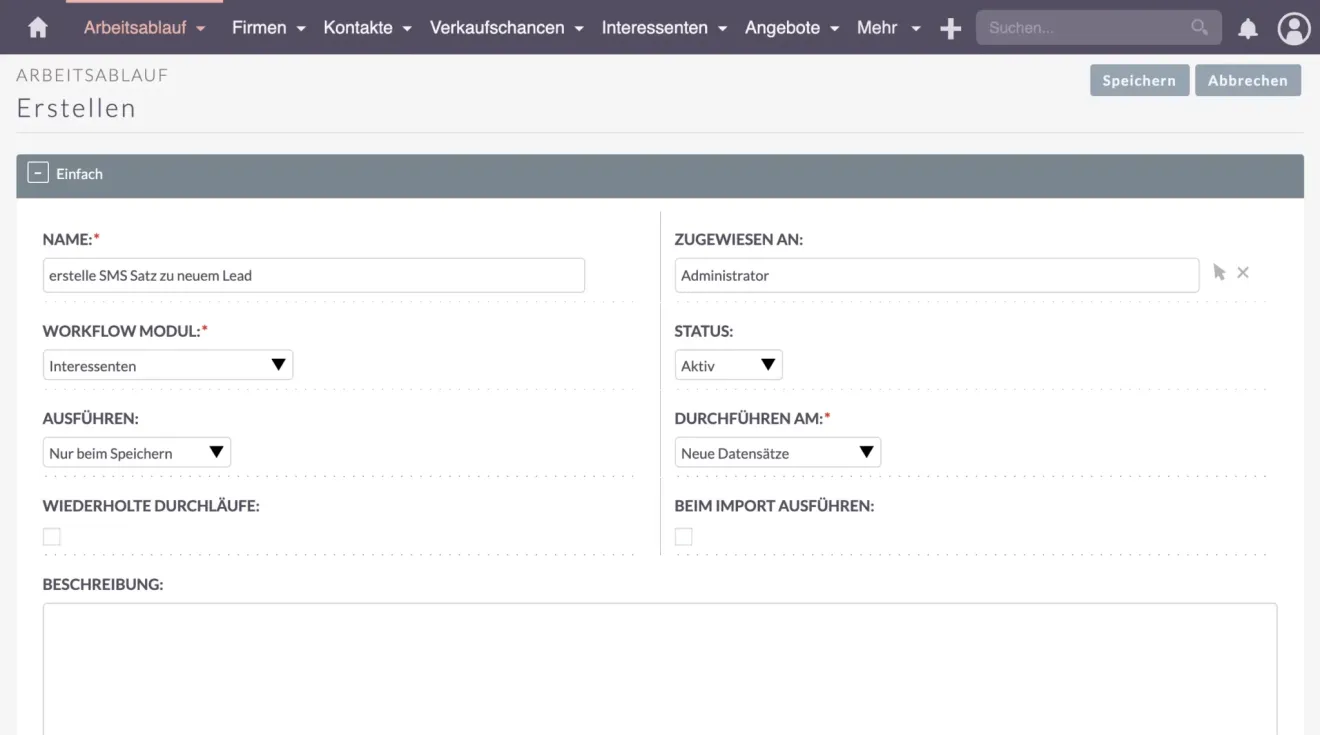Click the home icon in the navigation bar

[x=38, y=27]
